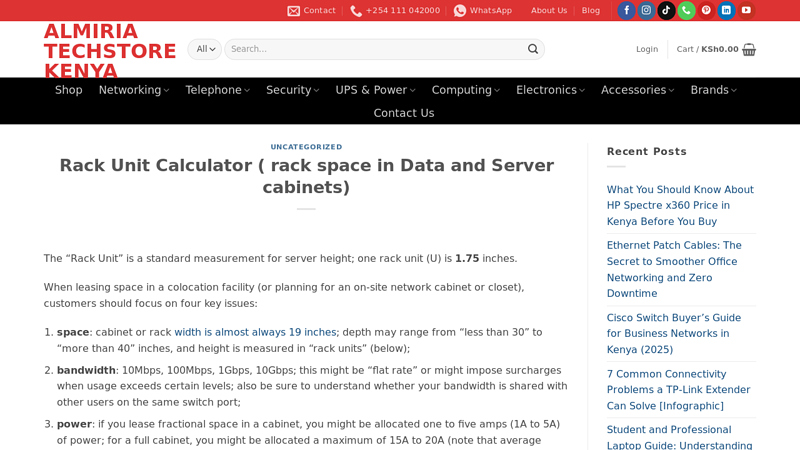Click the Contact text in top bar

click(x=319, y=10)
